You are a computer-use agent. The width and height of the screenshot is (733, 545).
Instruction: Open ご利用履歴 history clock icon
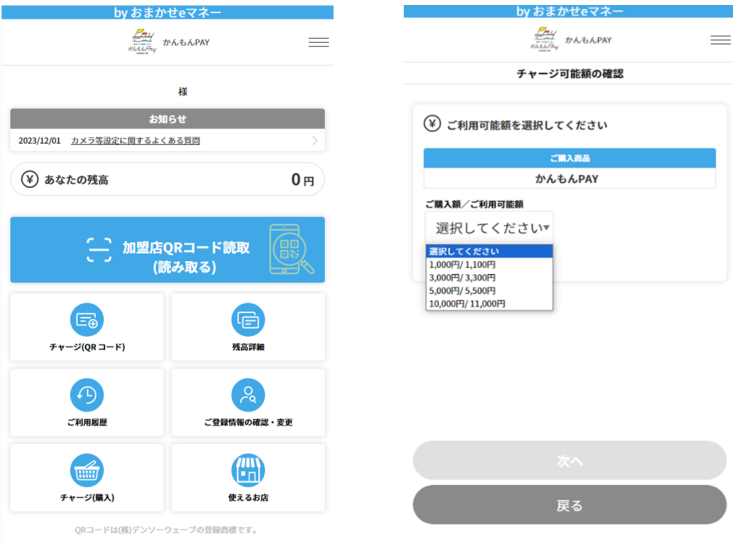tap(87, 395)
